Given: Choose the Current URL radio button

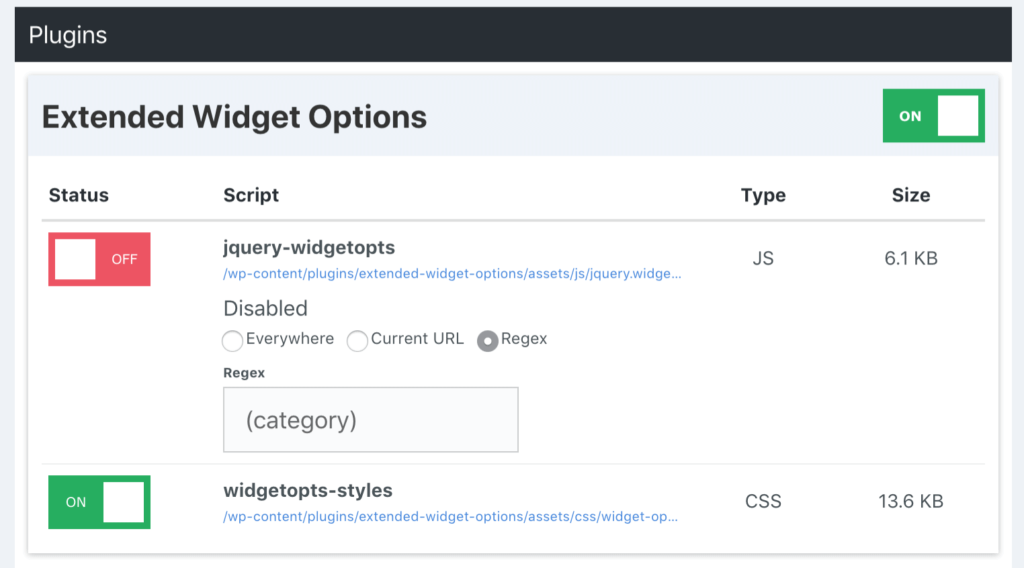Looking at the screenshot, I should 357,341.
